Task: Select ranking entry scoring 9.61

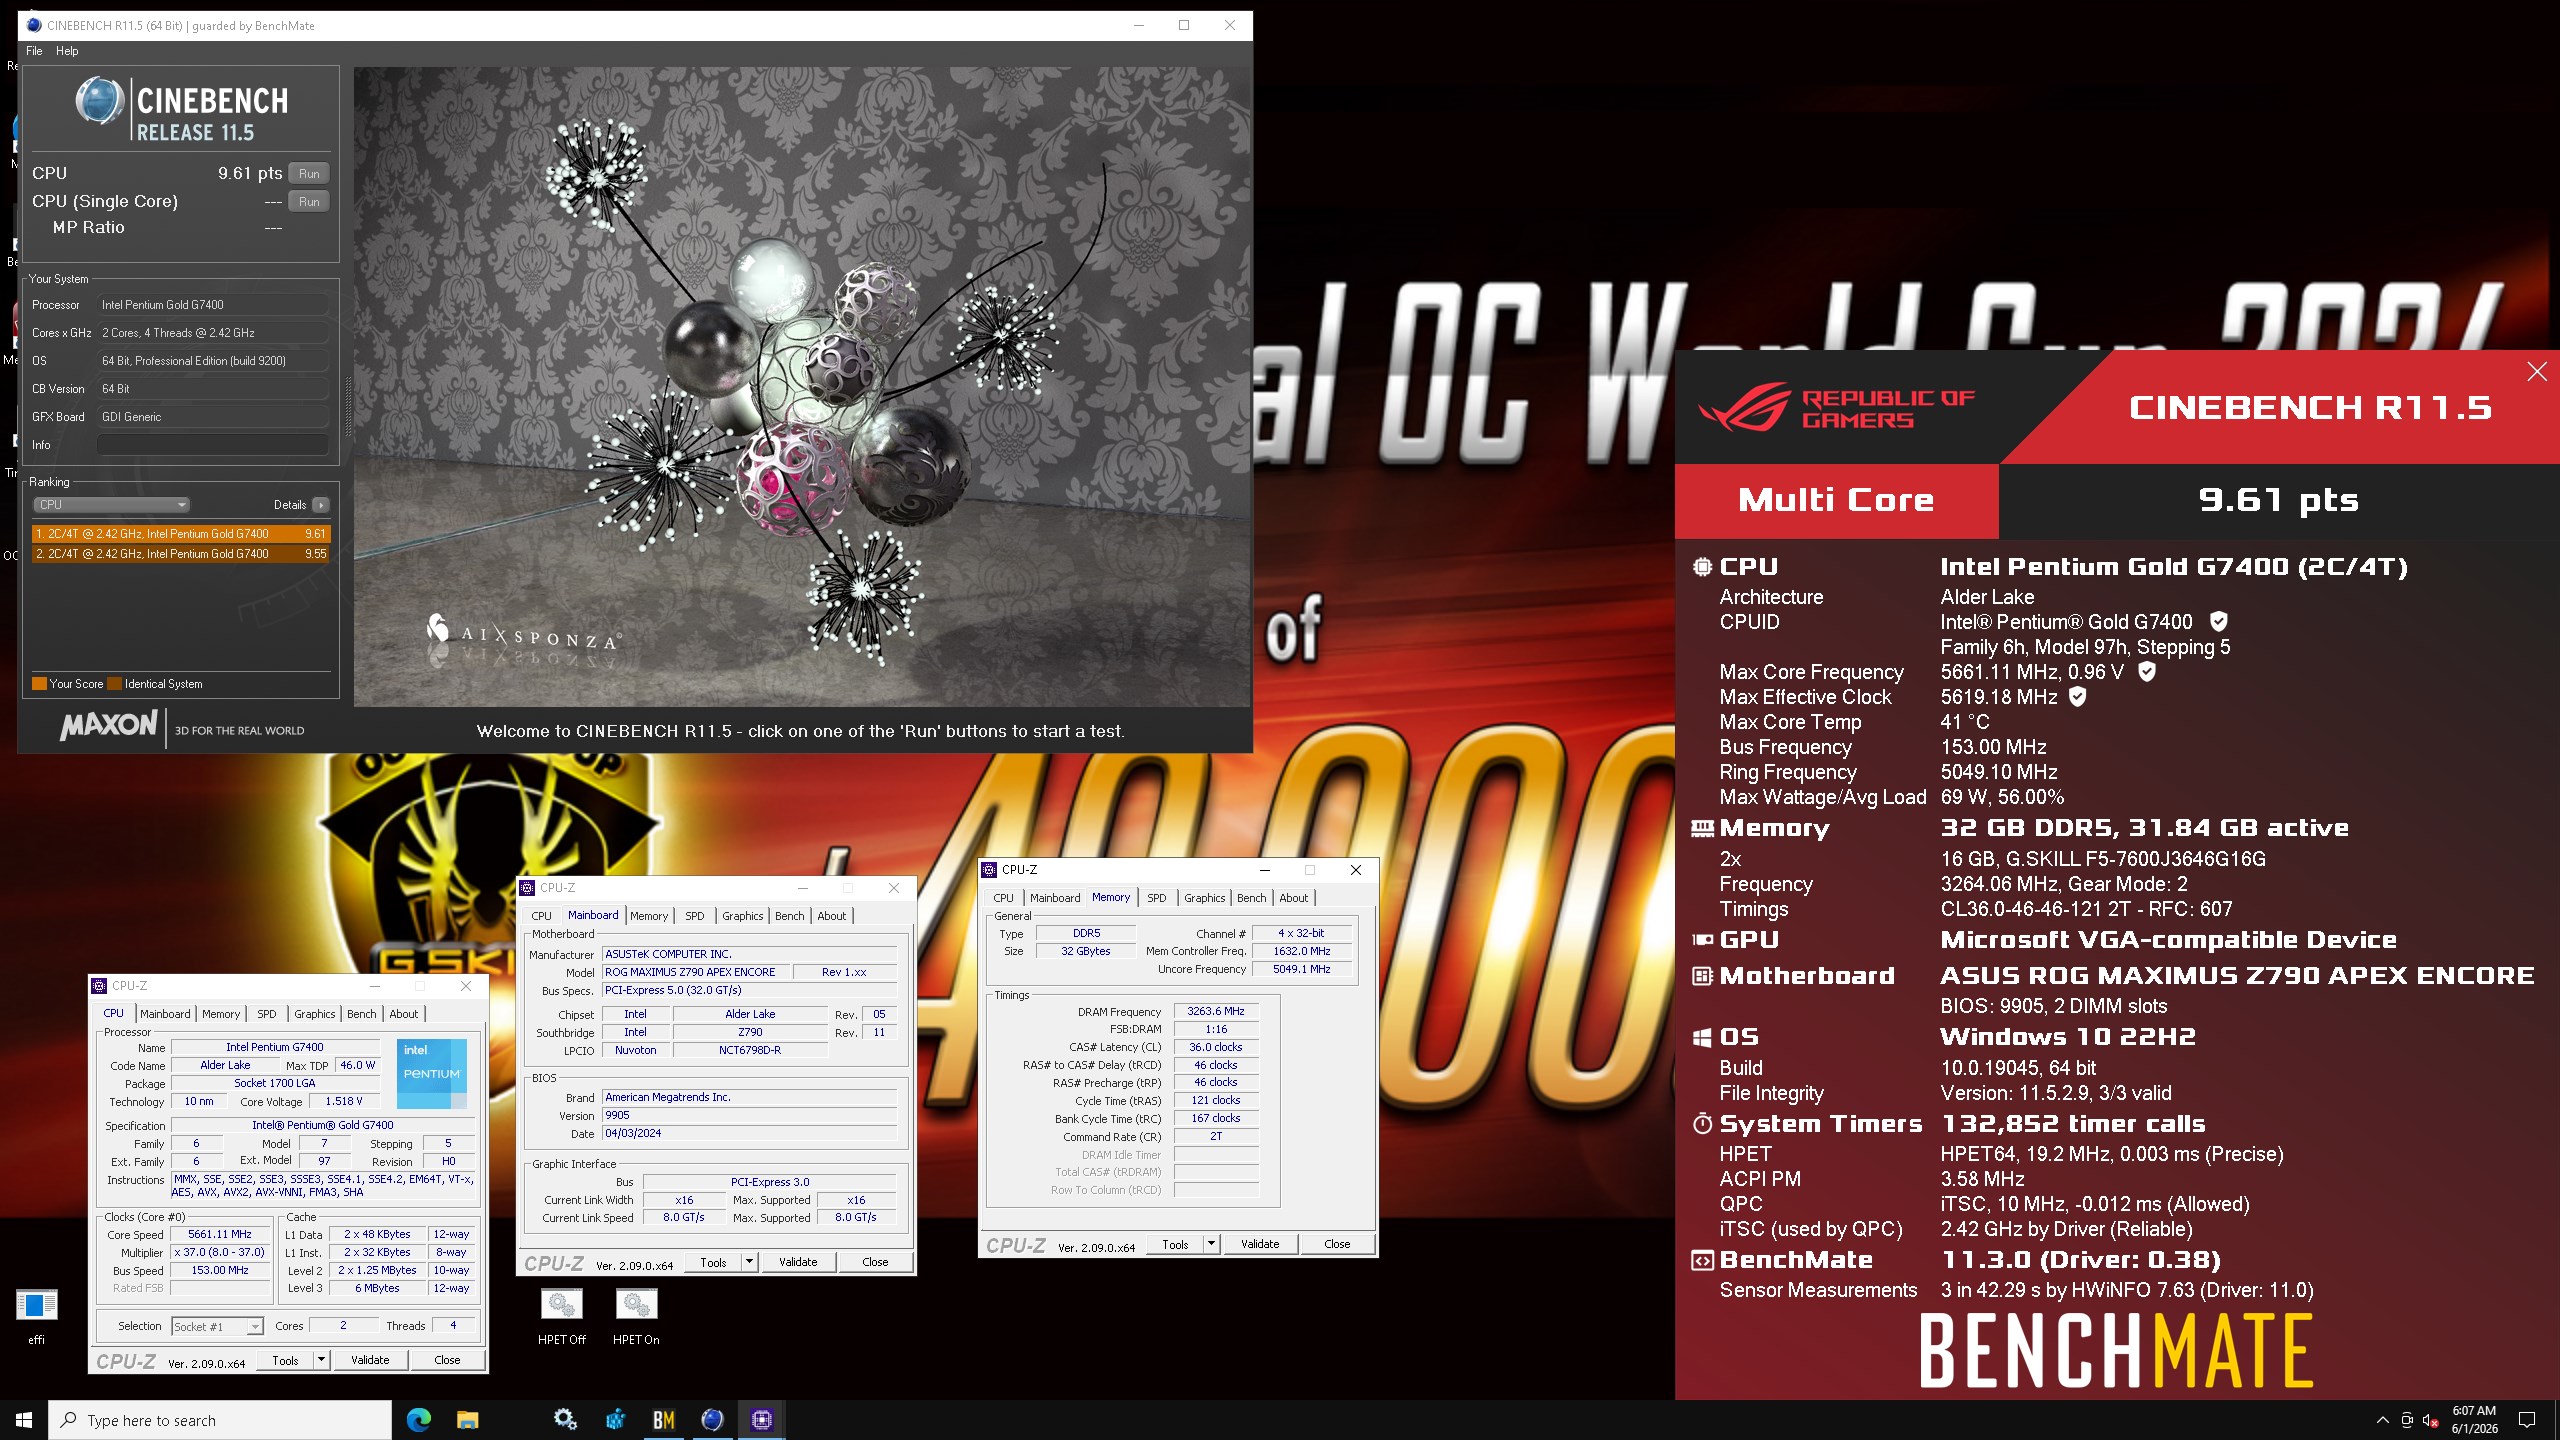Action: tap(181, 534)
